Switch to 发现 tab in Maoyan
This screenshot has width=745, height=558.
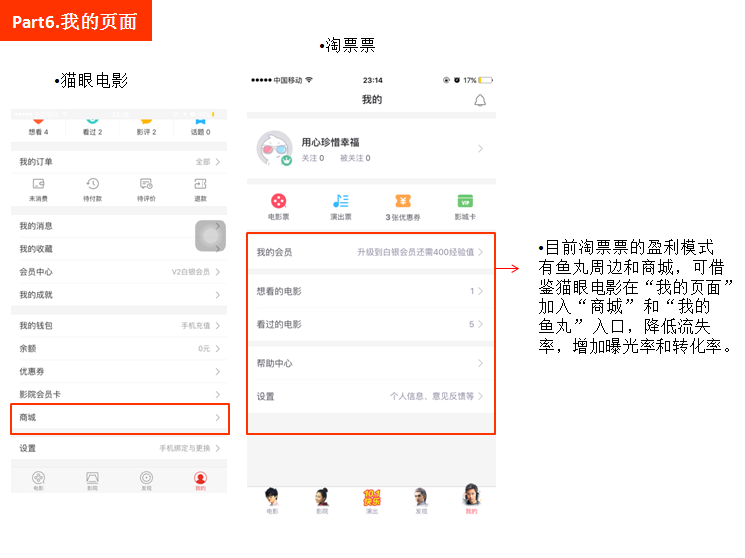coord(146,480)
